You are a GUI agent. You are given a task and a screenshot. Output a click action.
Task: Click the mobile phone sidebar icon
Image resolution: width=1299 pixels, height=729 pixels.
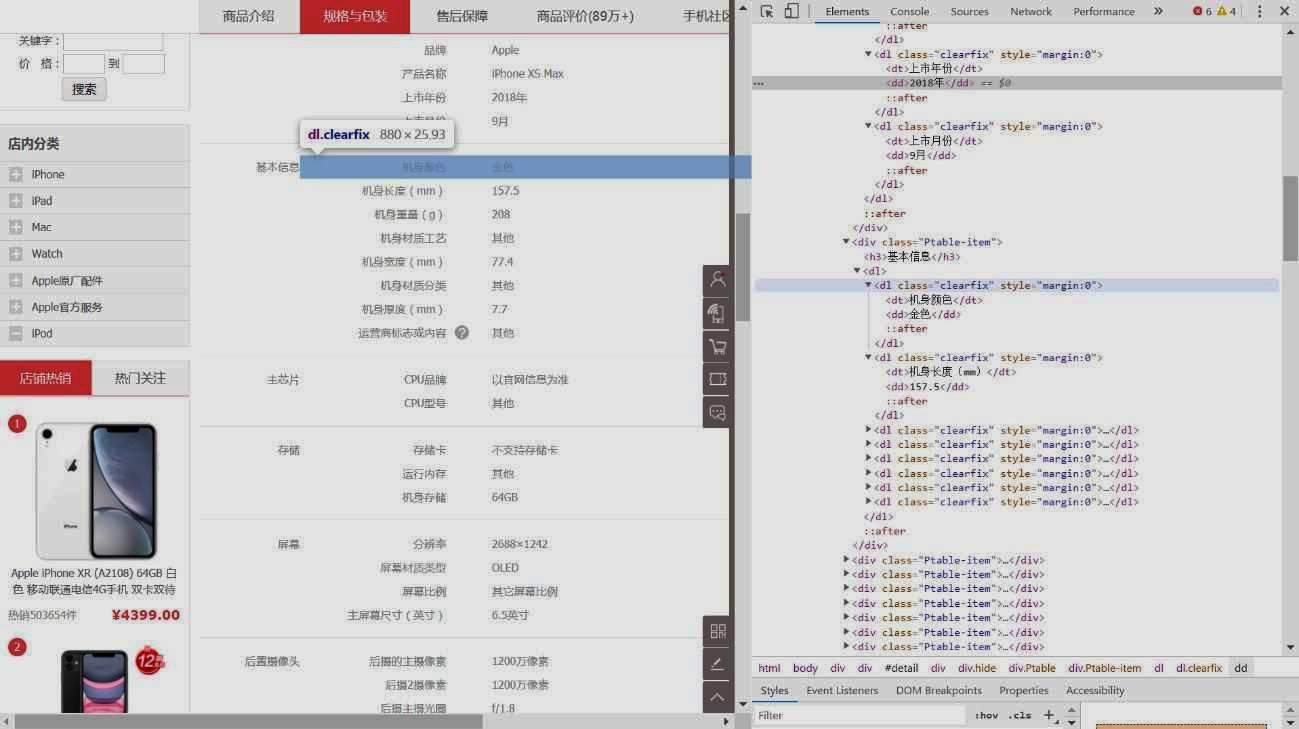click(x=717, y=313)
